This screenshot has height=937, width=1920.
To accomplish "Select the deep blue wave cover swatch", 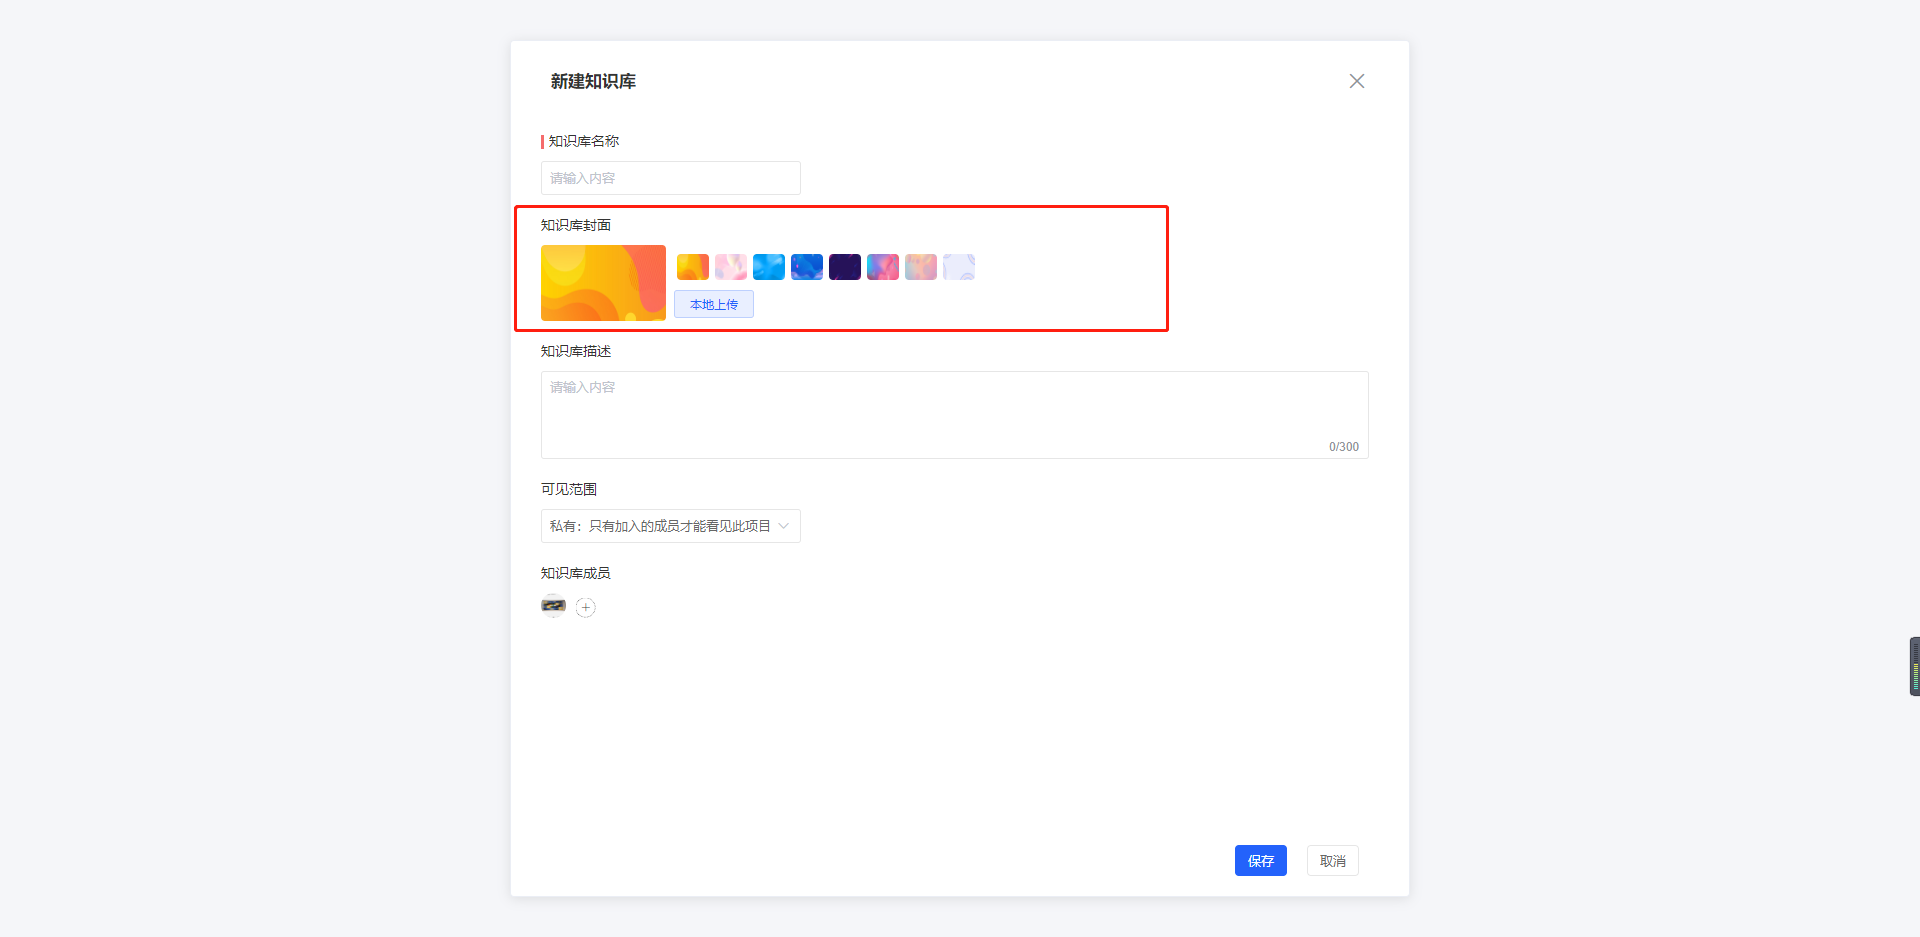I will click(806, 267).
